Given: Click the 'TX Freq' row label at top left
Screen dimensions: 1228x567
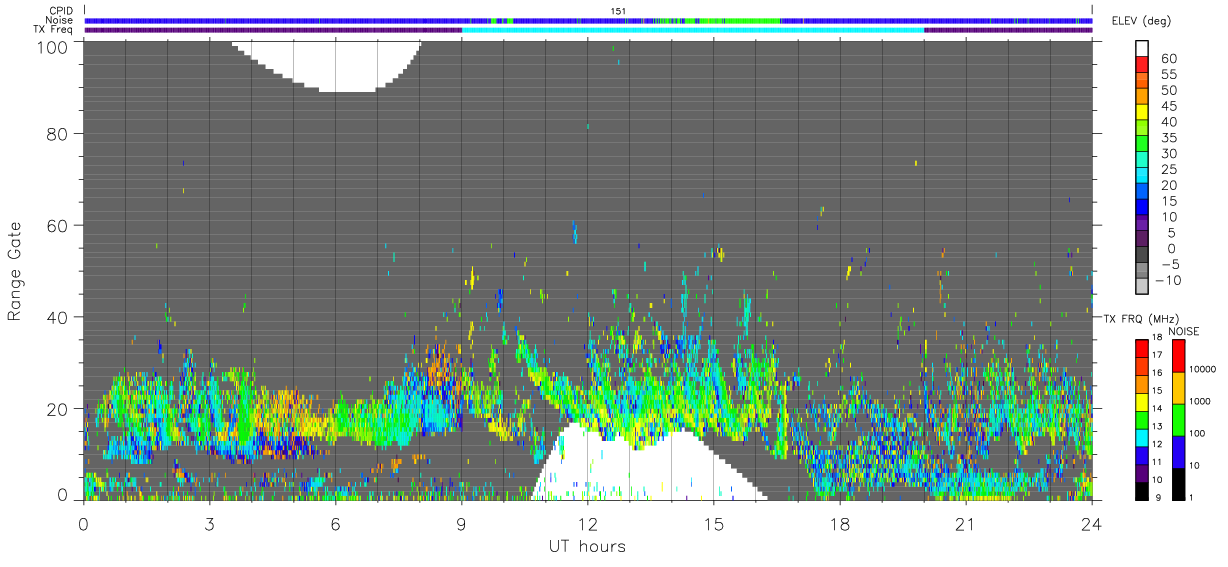Looking at the screenshot, I should pyautogui.click(x=54, y=30).
